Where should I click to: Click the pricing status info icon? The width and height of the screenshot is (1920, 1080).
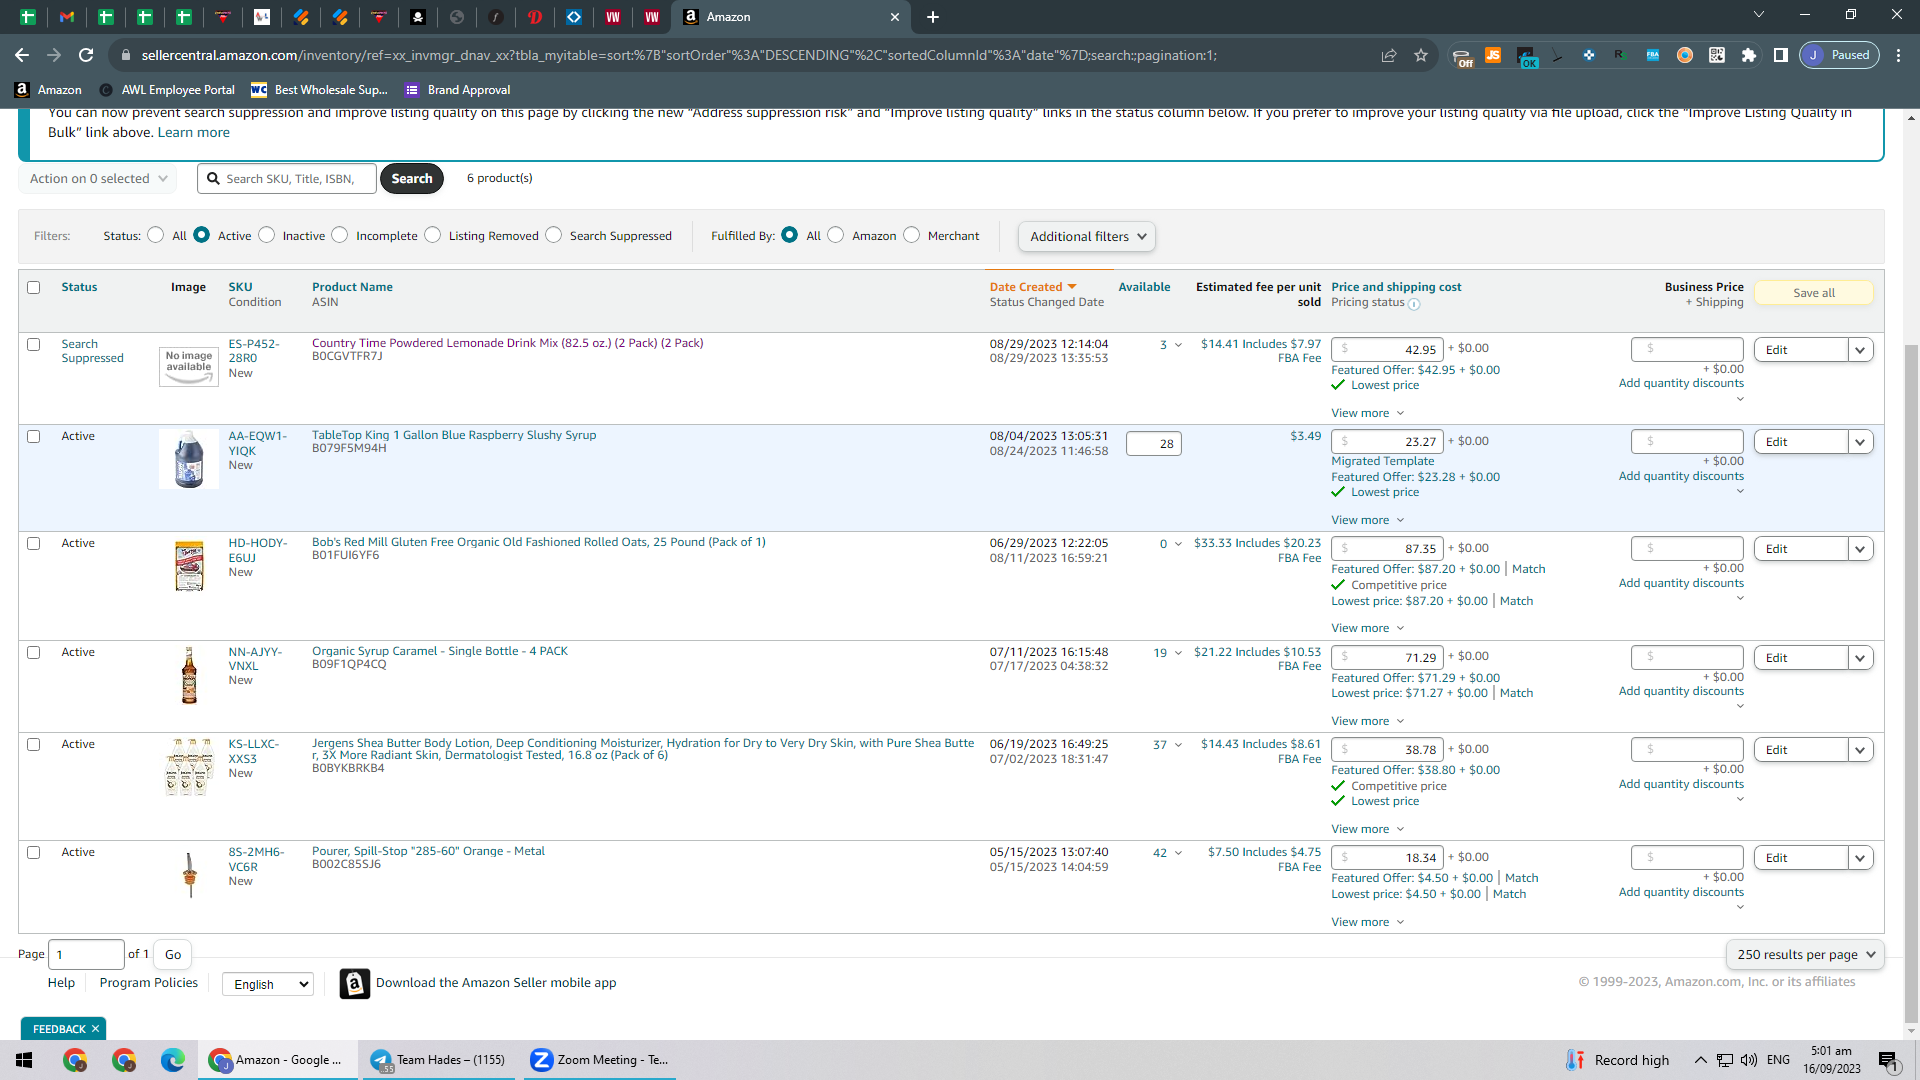1414,304
